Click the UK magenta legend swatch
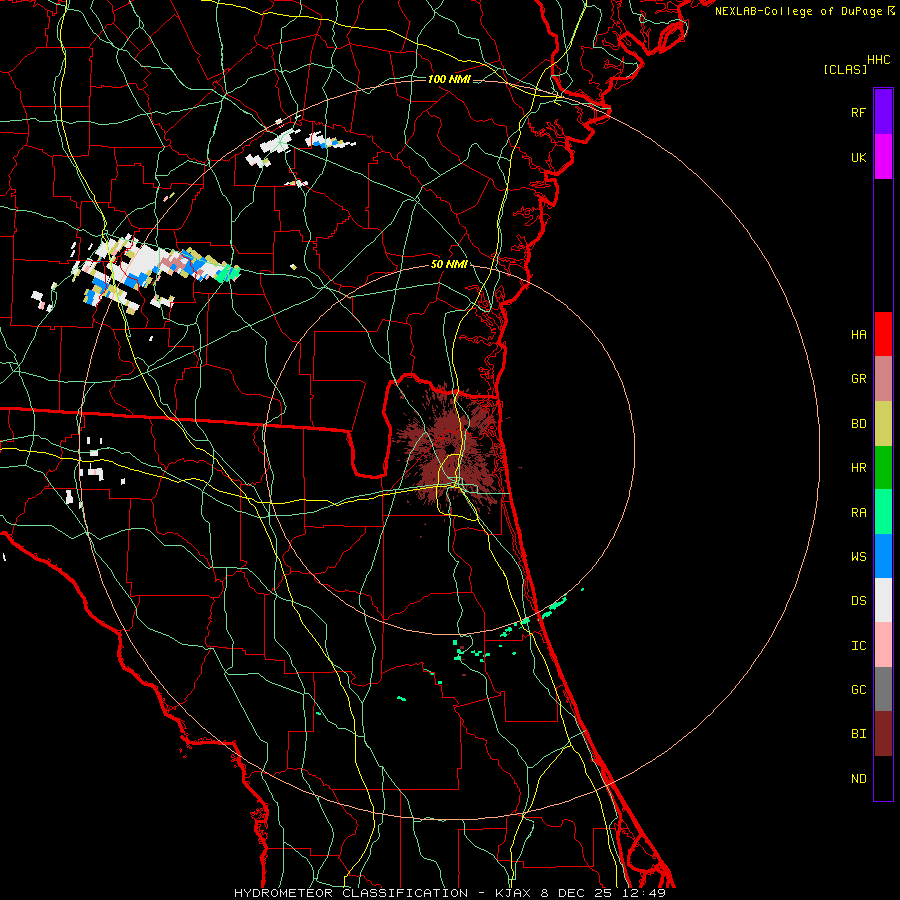Screen dimensions: 900x900 (x=883, y=157)
